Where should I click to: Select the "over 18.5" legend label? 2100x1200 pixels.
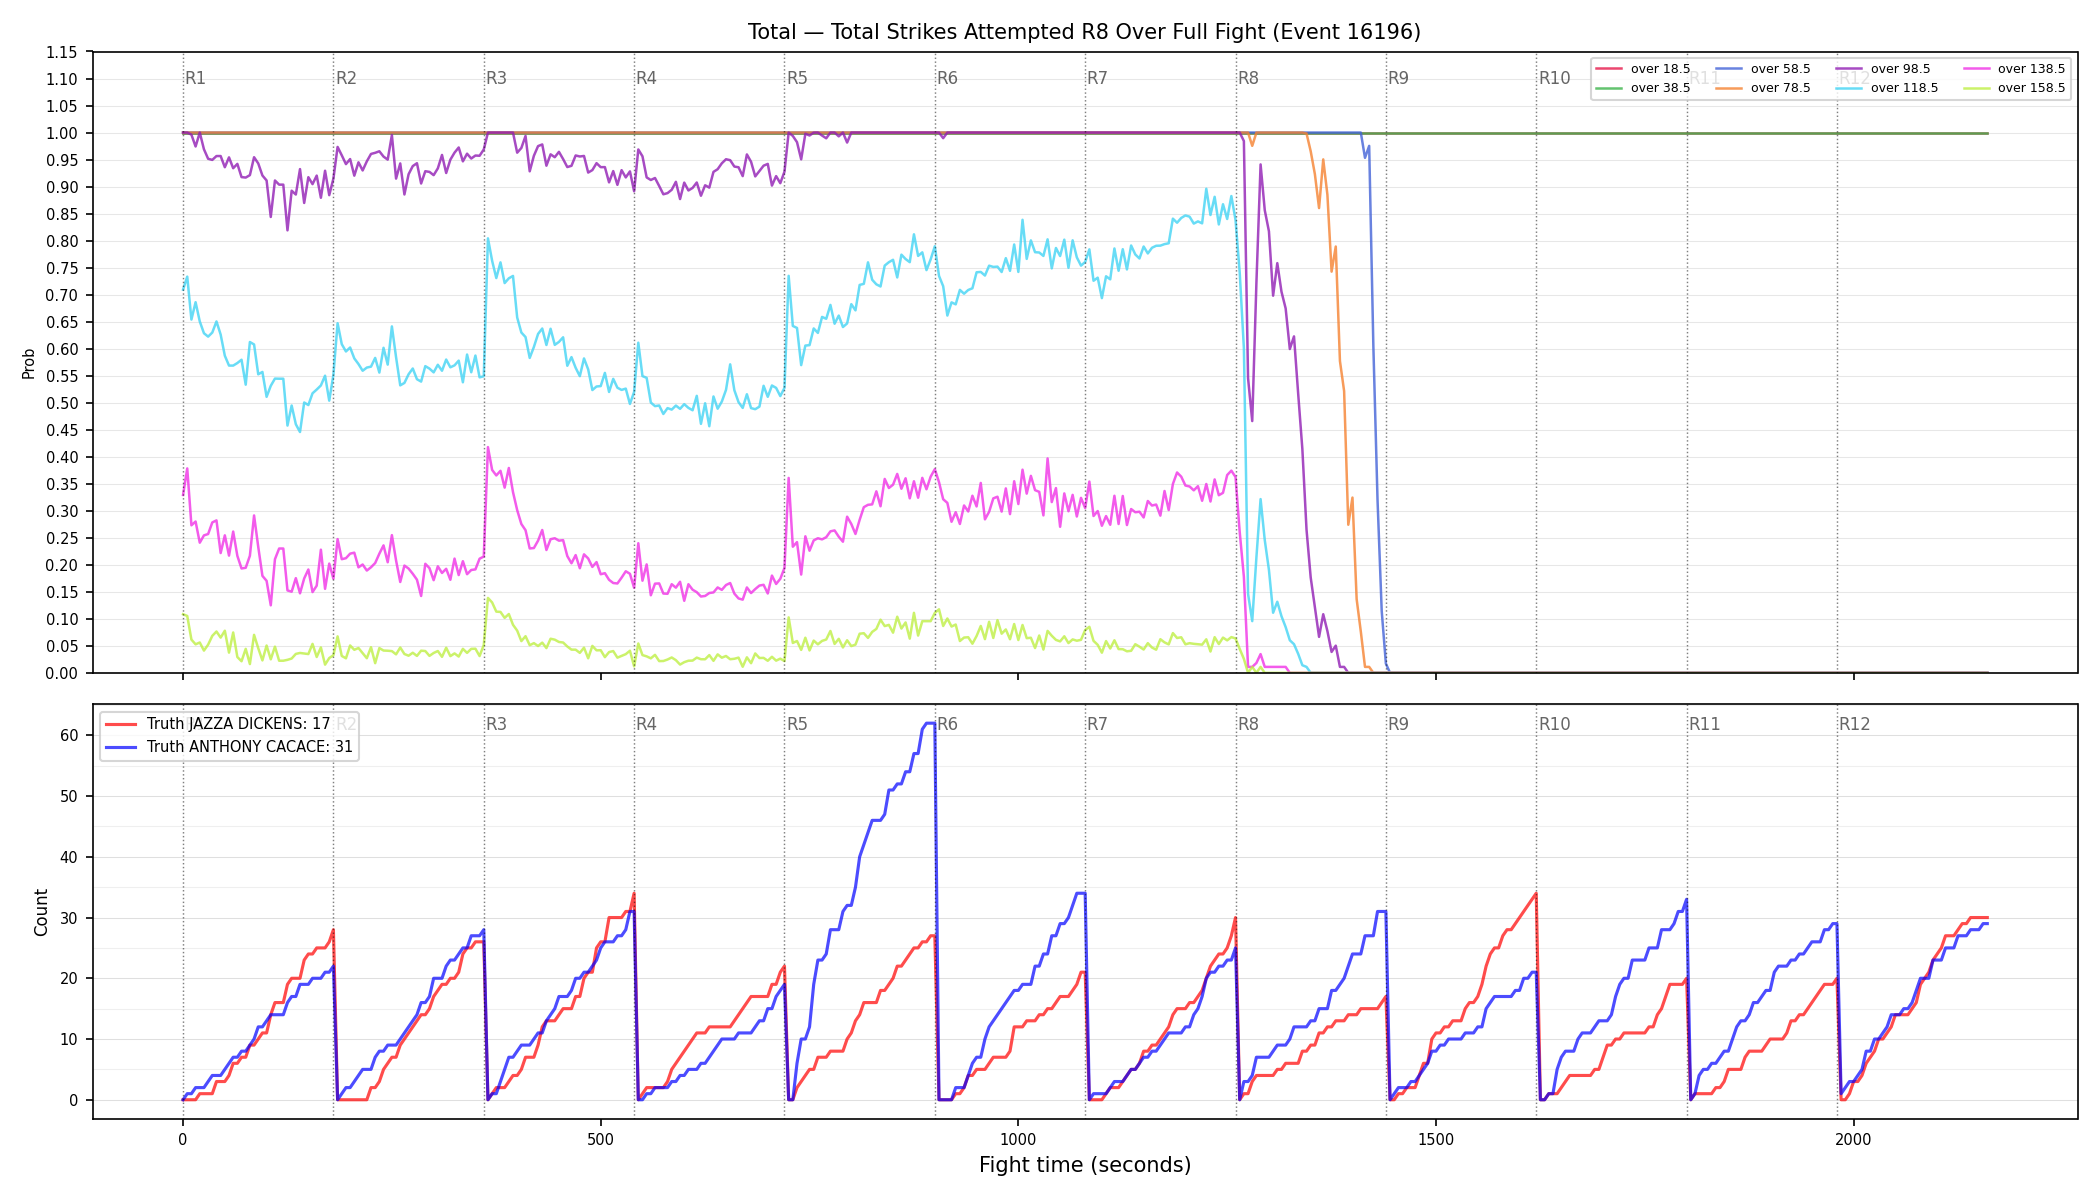(x=1660, y=69)
